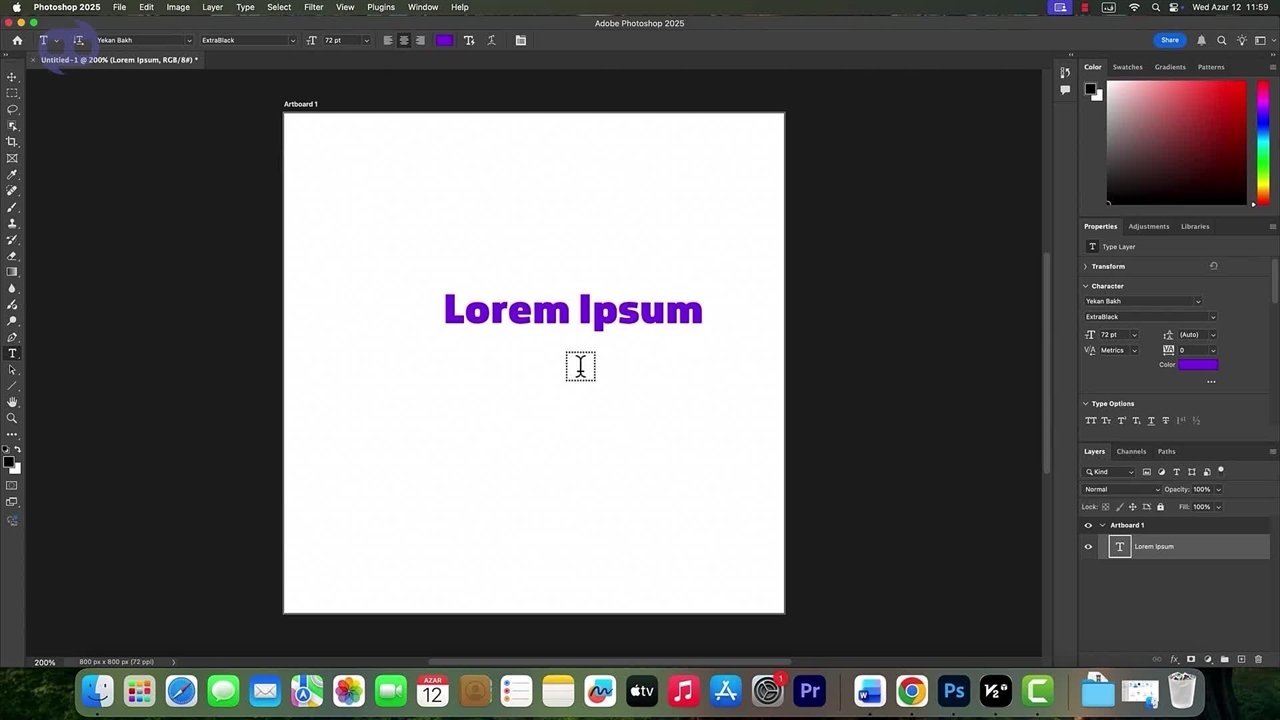Open the Filter menu
Screen dimensions: 1280x720
313,7
